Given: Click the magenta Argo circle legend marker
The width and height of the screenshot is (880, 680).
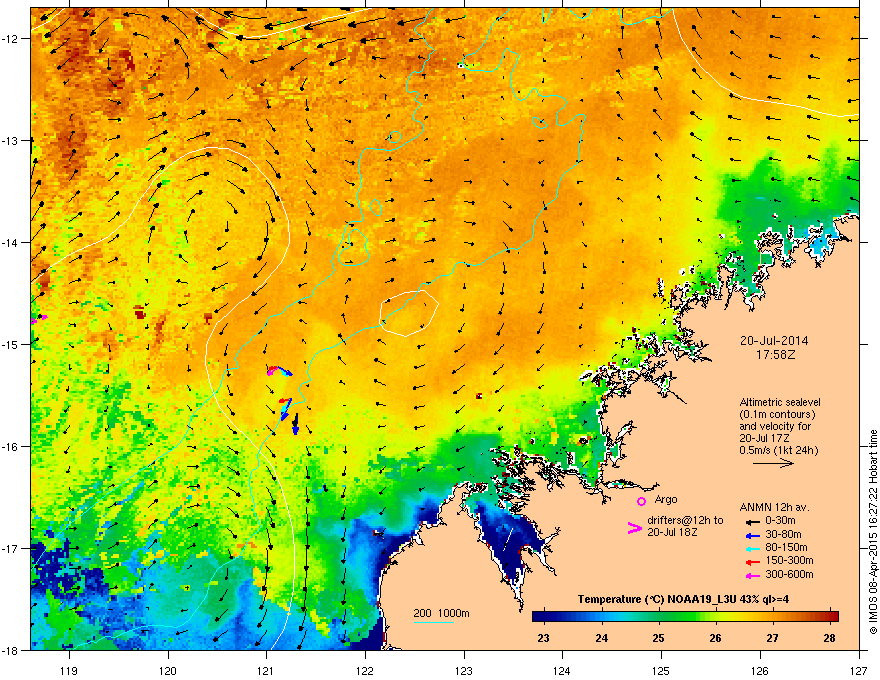Looking at the screenshot, I should click(x=641, y=501).
